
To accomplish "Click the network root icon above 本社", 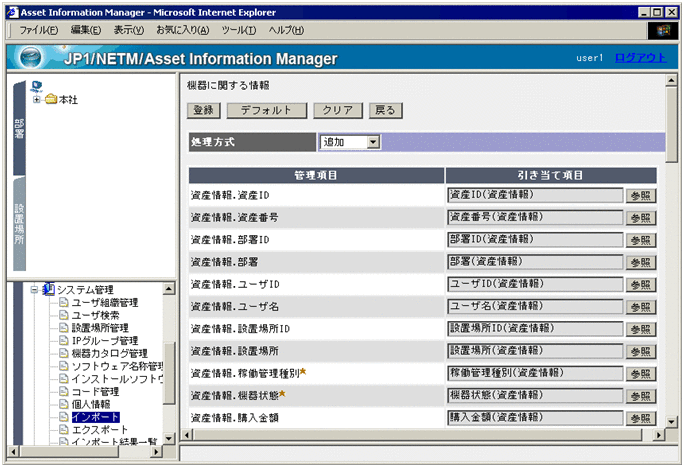I will click(x=38, y=85).
